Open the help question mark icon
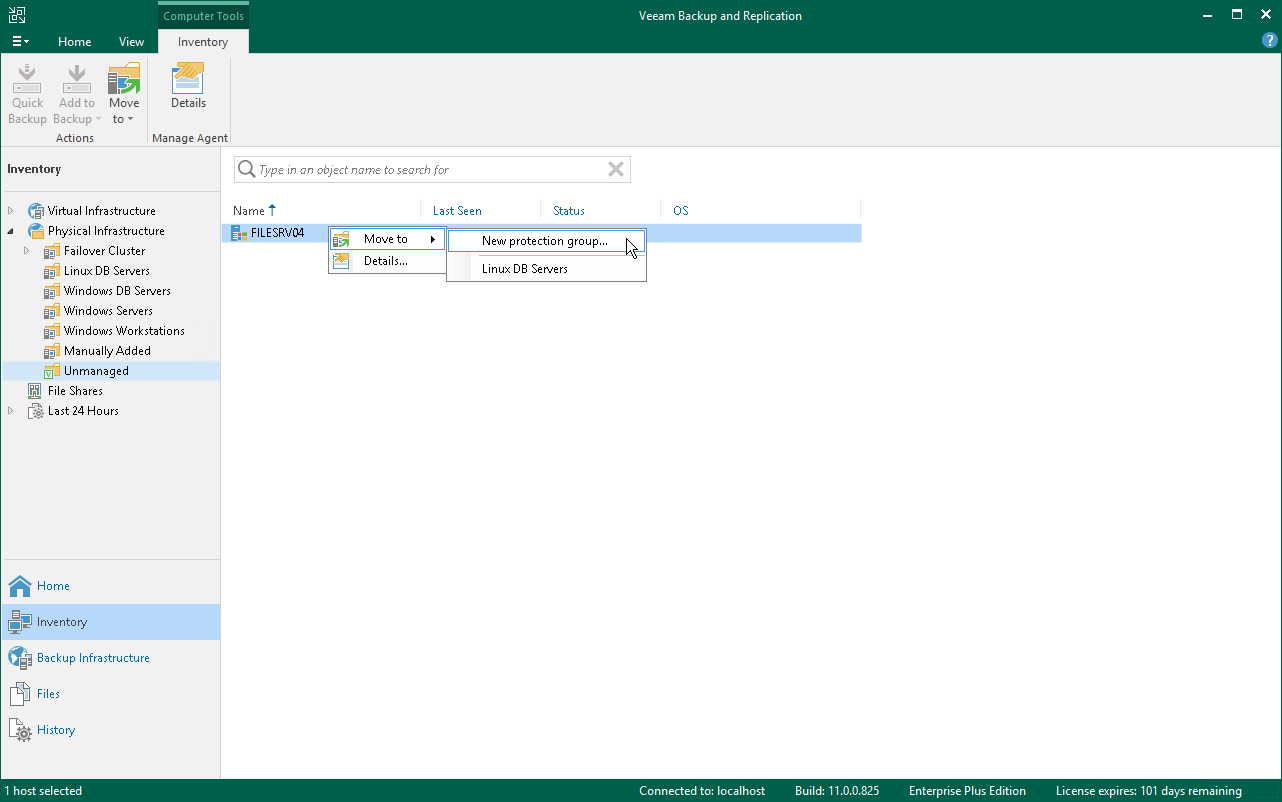Screen dimensions: 1282x802 pos(1270,41)
